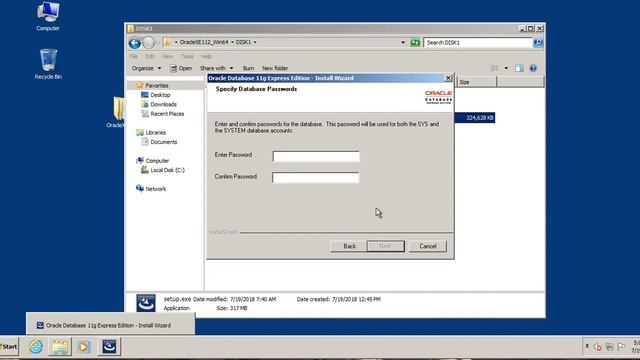
Task: Open the Edit menu in Explorer
Action: (x=150, y=56)
